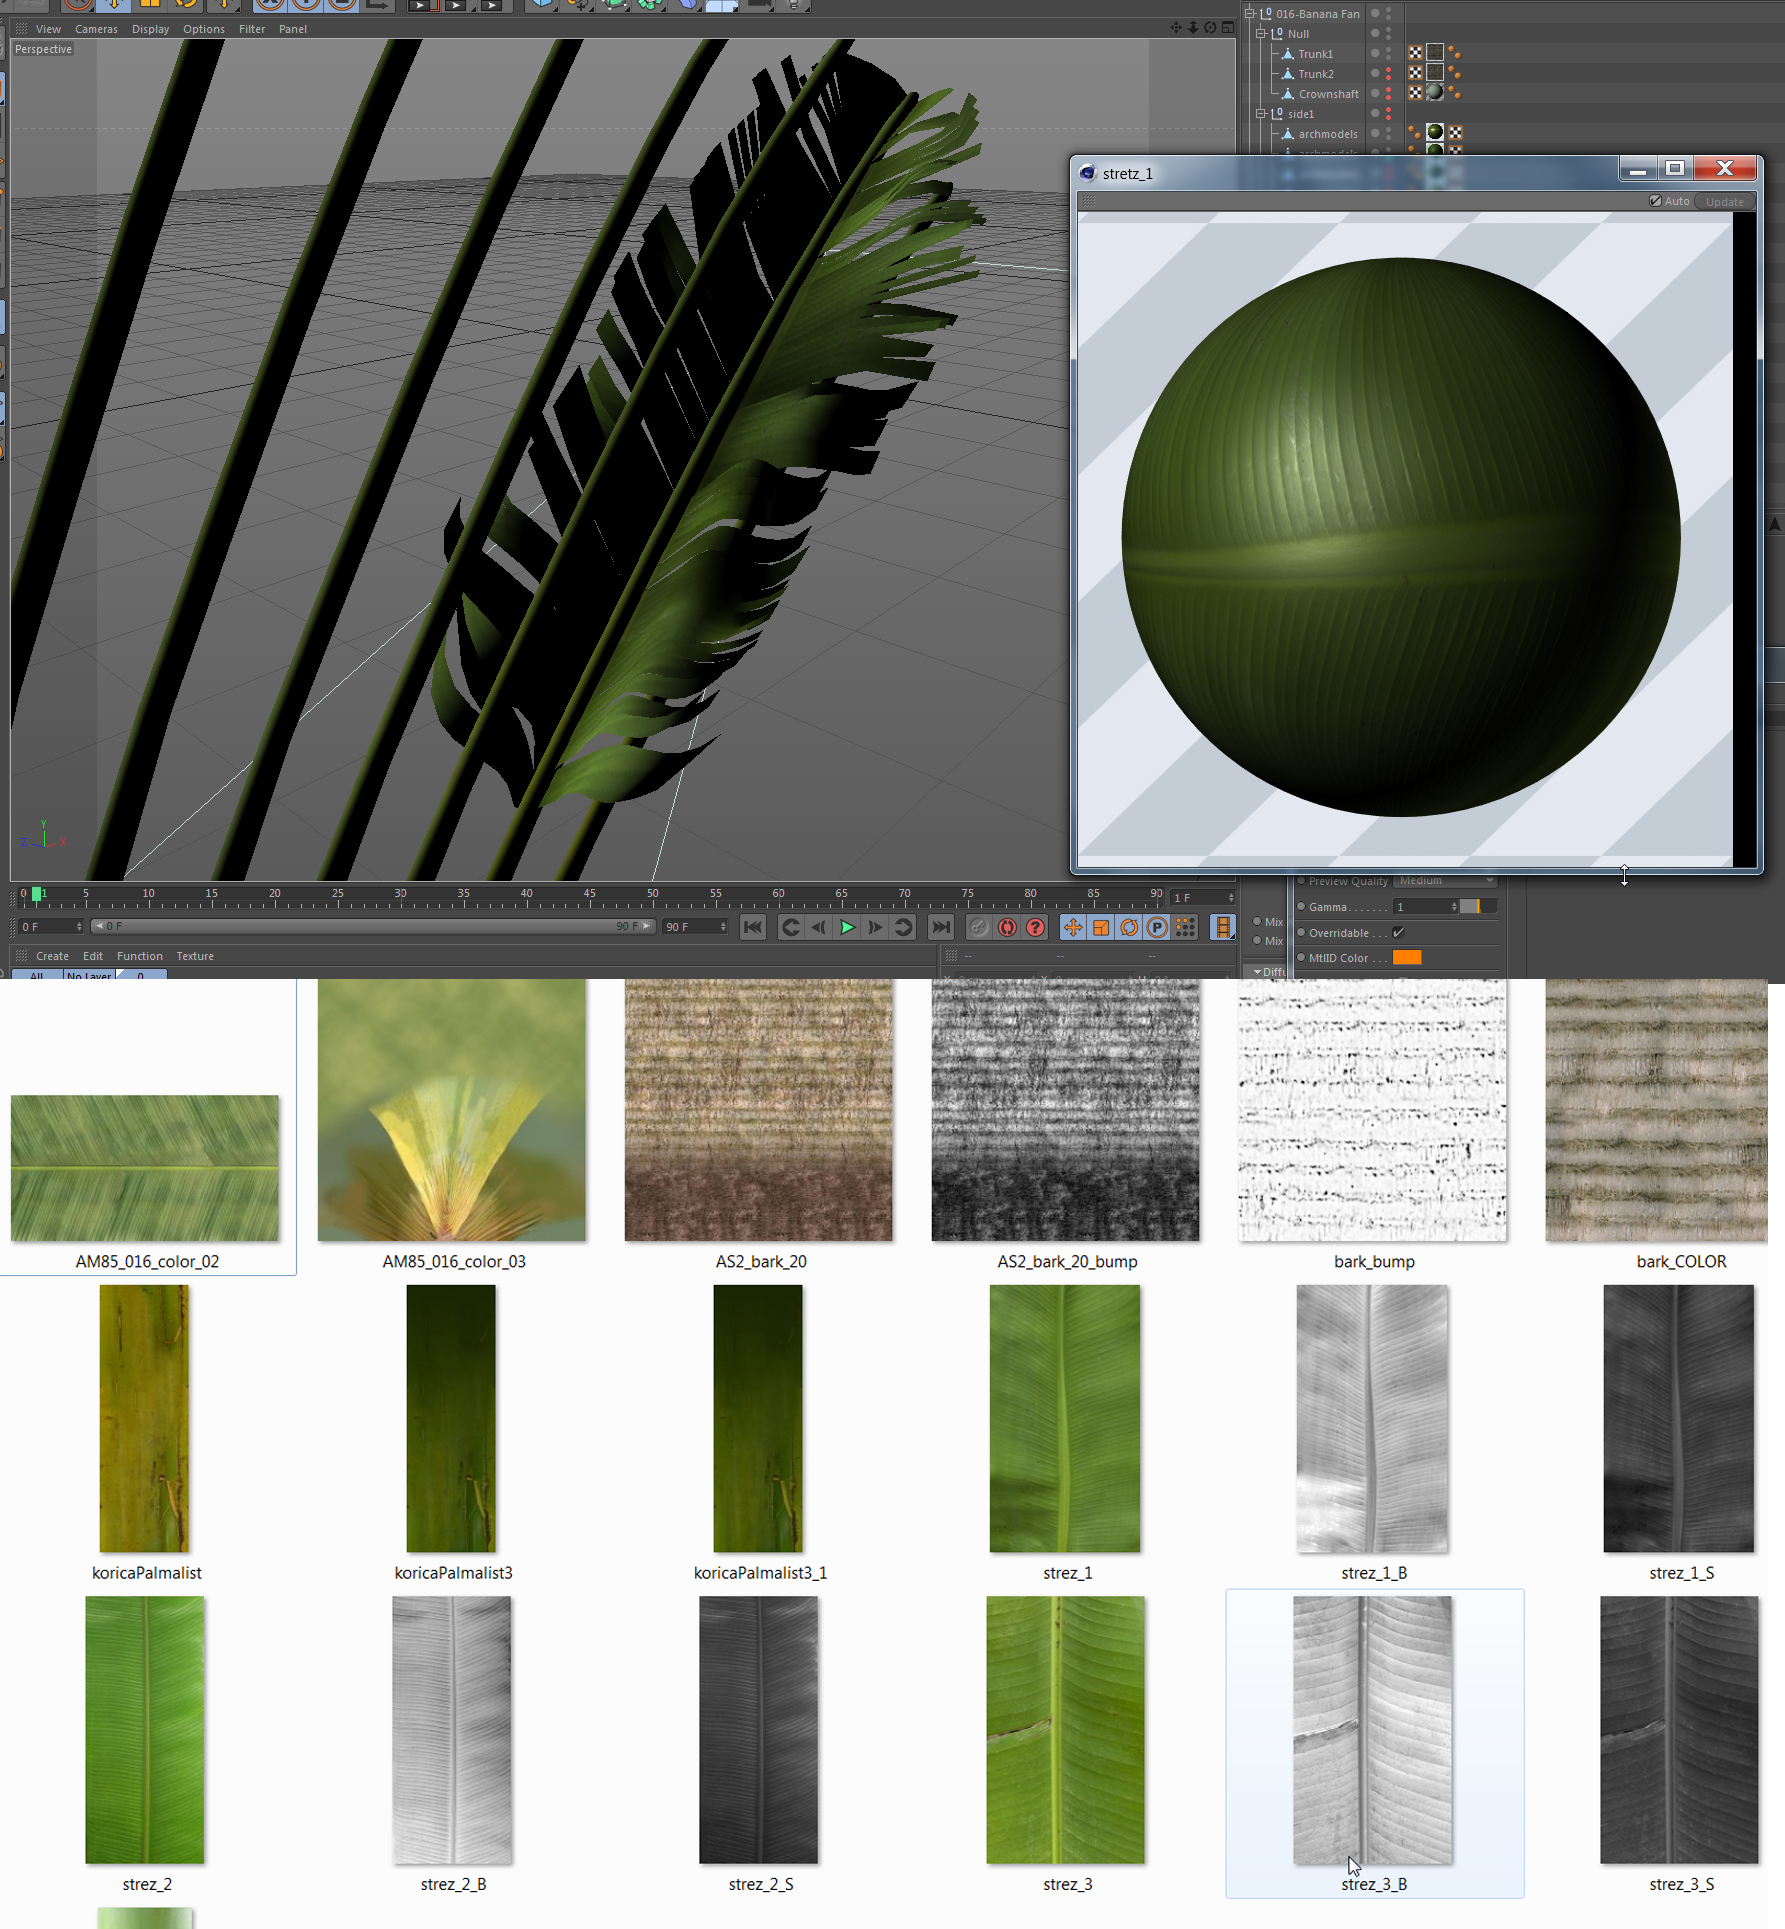This screenshot has width=1785, height=1929.
Task: Toggle position keyframe recording icon
Action: [x=1073, y=927]
